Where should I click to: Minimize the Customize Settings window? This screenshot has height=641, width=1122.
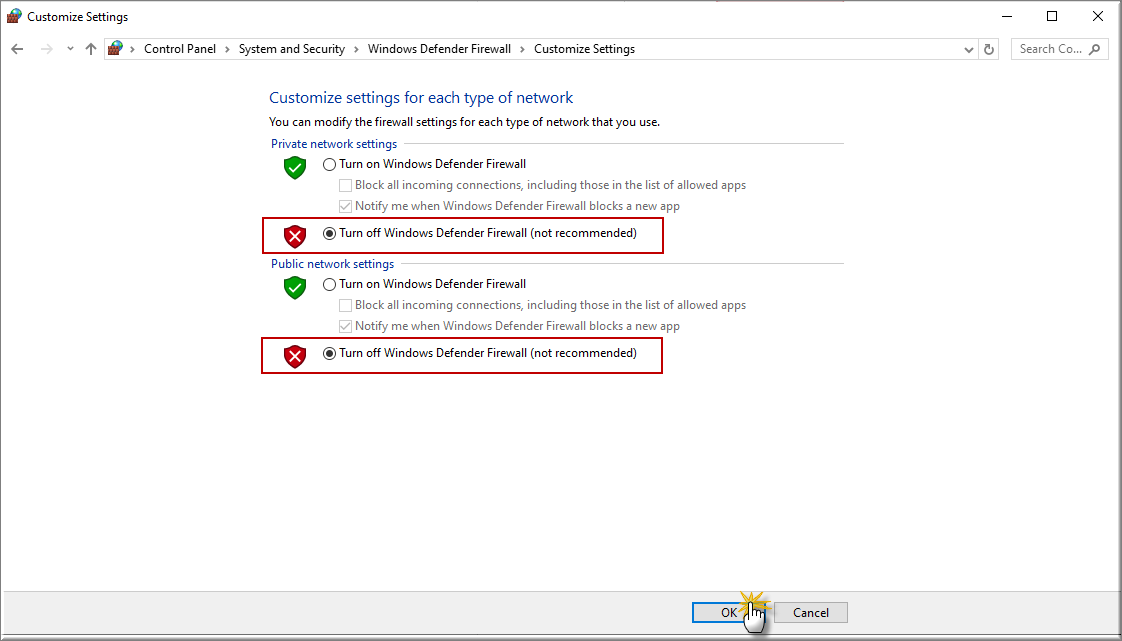click(1007, 16)
